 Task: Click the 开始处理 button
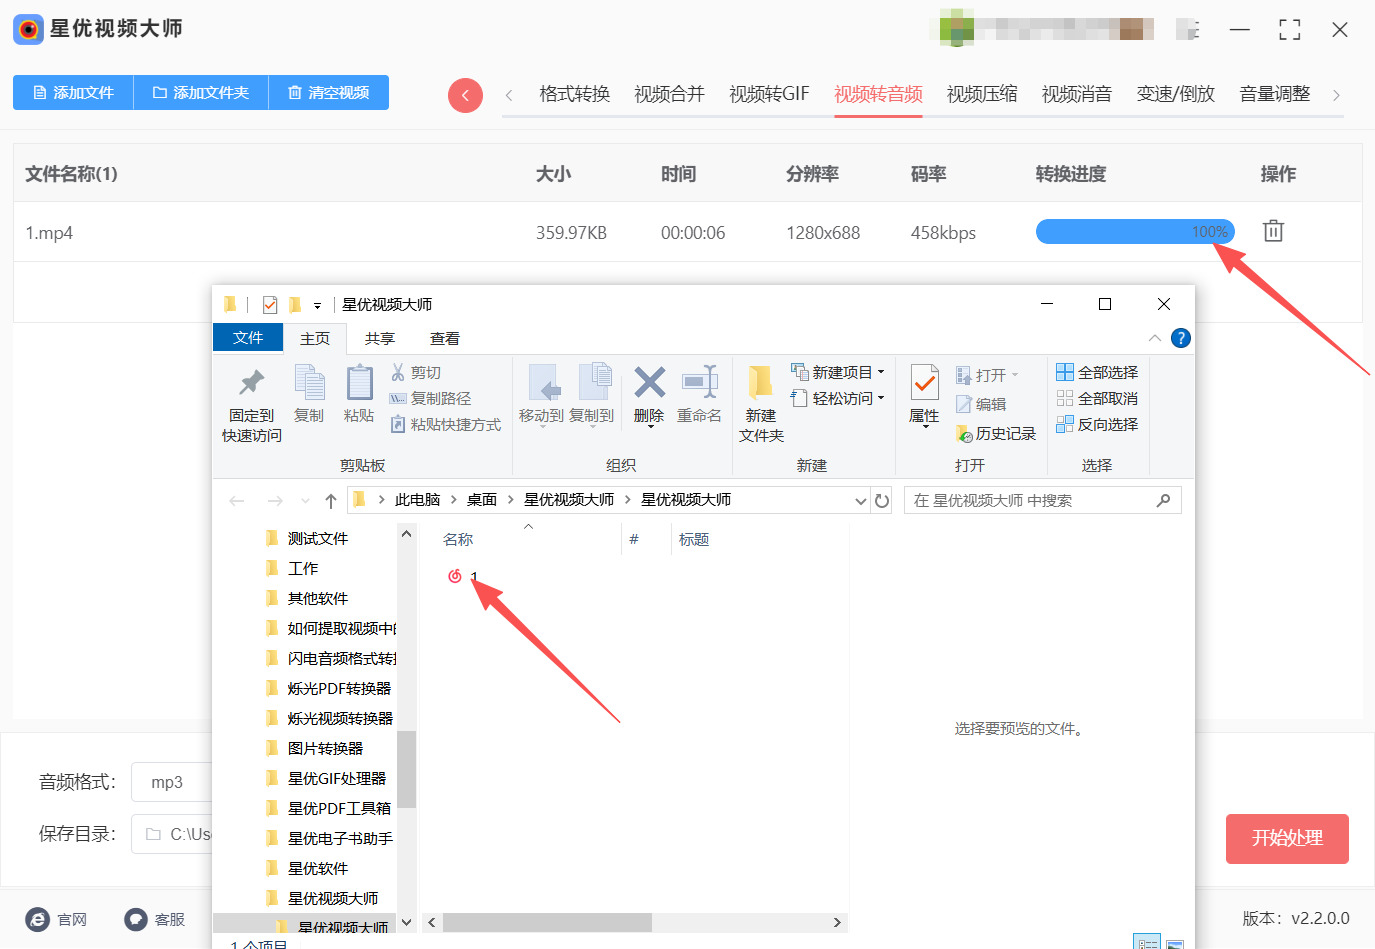click(x=1287, y=839)
